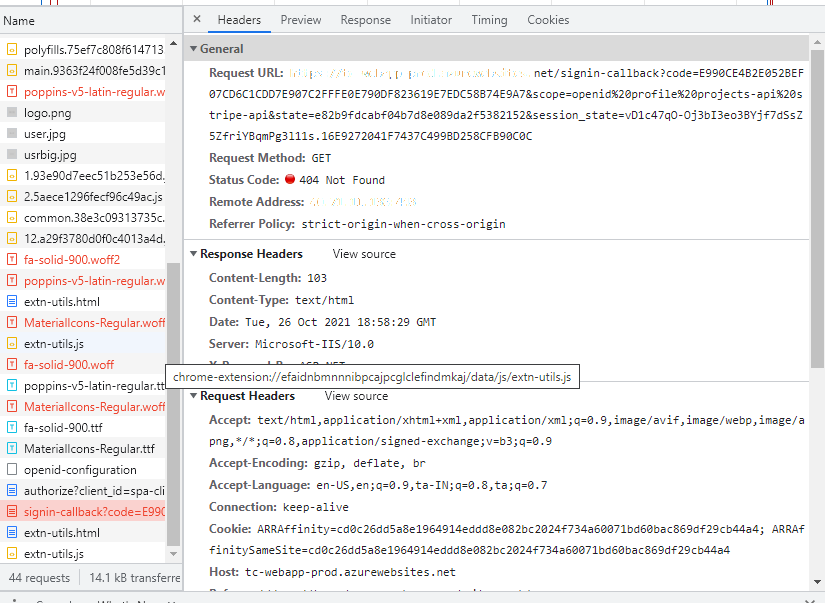The width and height of the screenshot is (825, 603).
Task: Select polyfills.75ef7c808f614713 script icon
Action: pyautogui.click(x=12, y=50)
